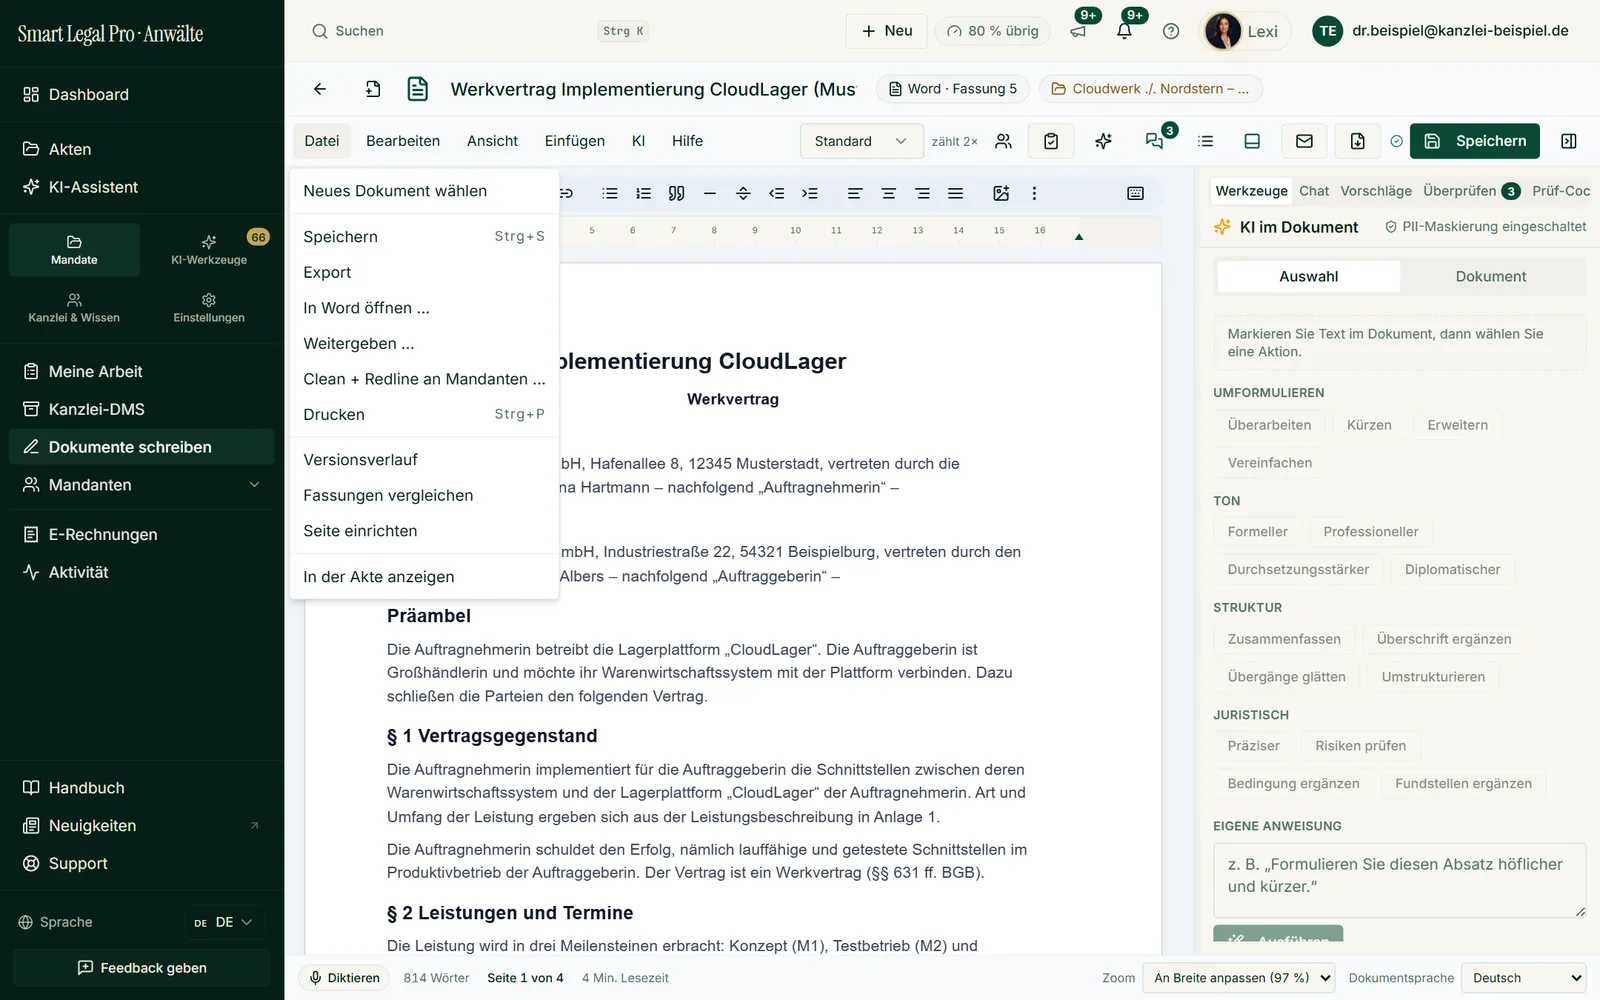Click the envelope email icon in toolbar
This screenshot has width=1600, height=1000.
pos(1304,141)
